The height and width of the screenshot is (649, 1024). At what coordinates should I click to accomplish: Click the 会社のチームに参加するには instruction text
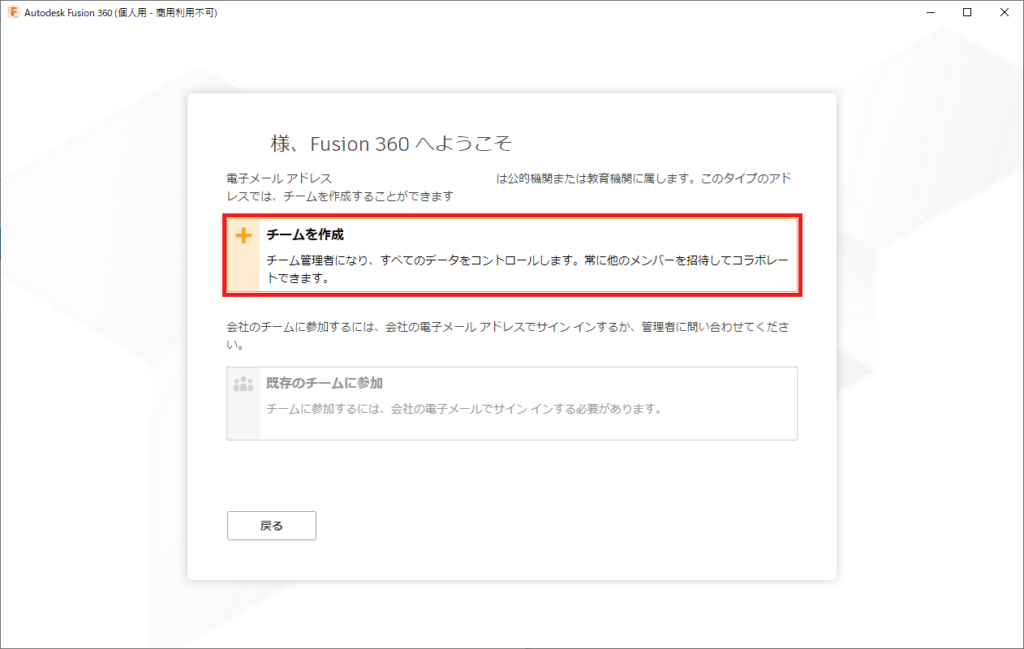[x=507, y=336]
